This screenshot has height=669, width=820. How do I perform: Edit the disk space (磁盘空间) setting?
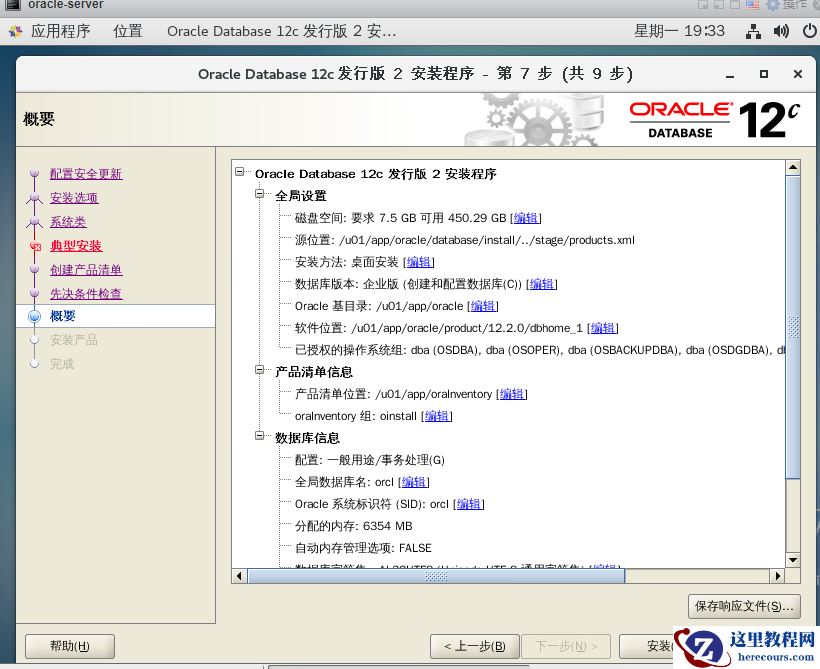[526, 218]
